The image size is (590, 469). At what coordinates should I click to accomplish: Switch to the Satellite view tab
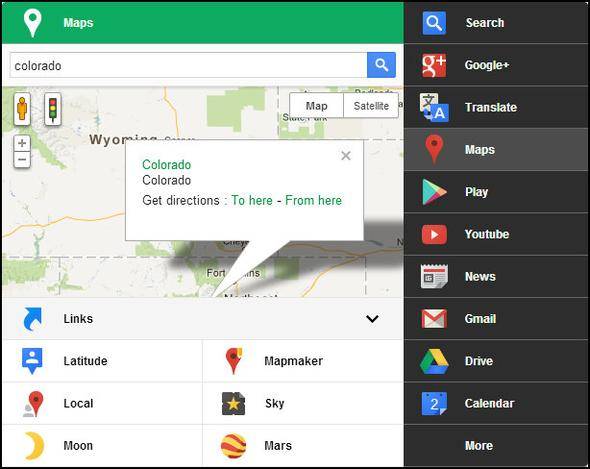pos(371,106)
